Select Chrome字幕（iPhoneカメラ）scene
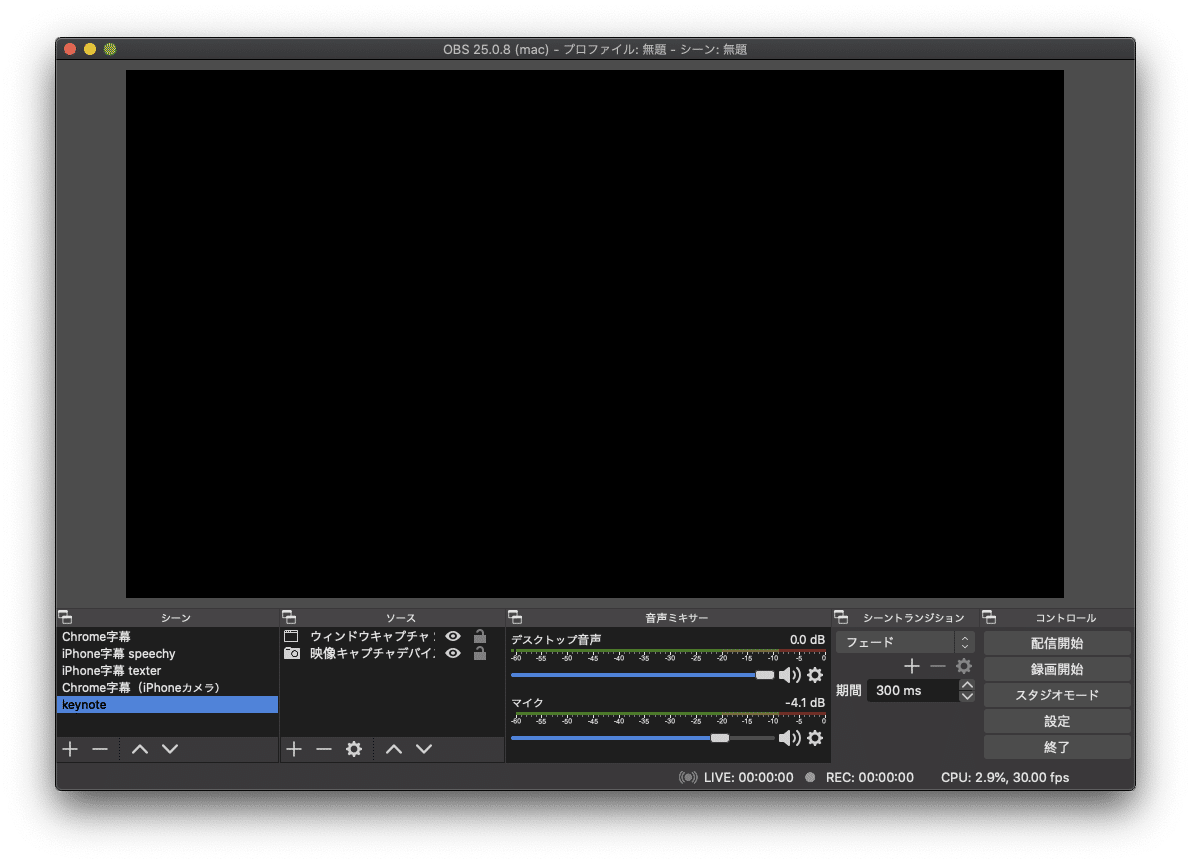The image size is (1191, 864). pos(168,688)
